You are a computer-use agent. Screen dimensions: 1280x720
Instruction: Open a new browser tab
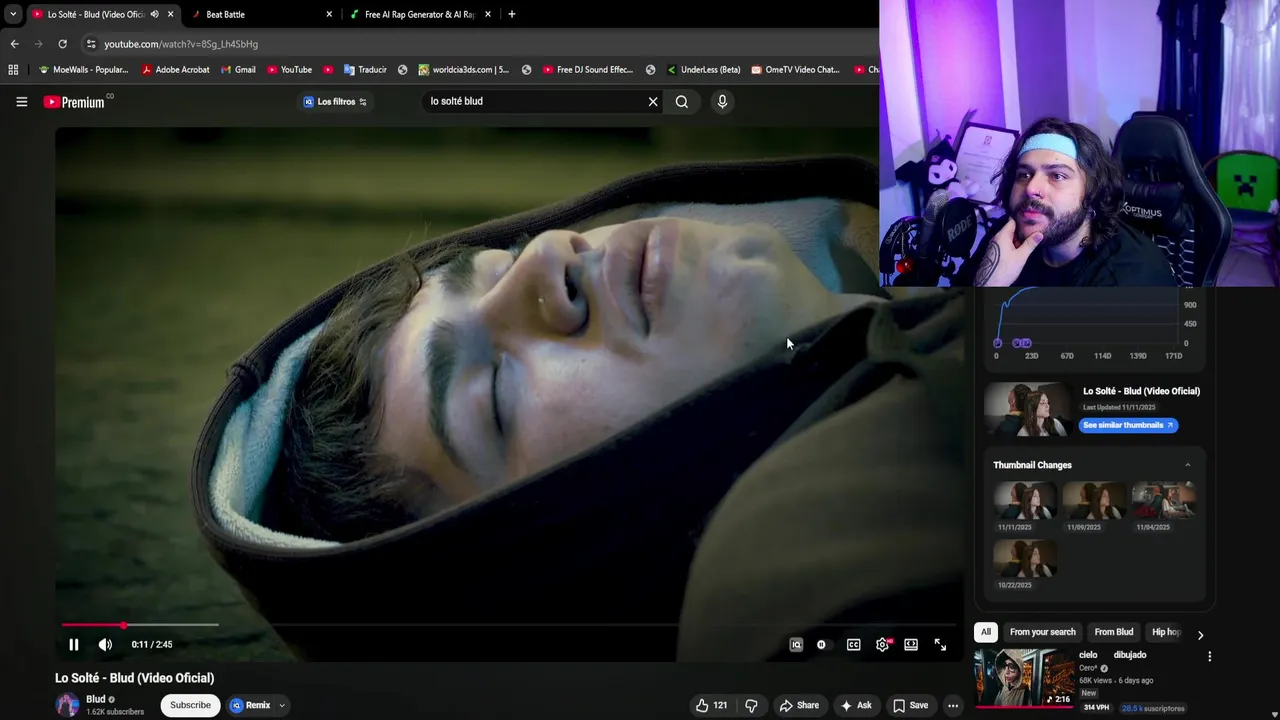[x=512, y=14]
